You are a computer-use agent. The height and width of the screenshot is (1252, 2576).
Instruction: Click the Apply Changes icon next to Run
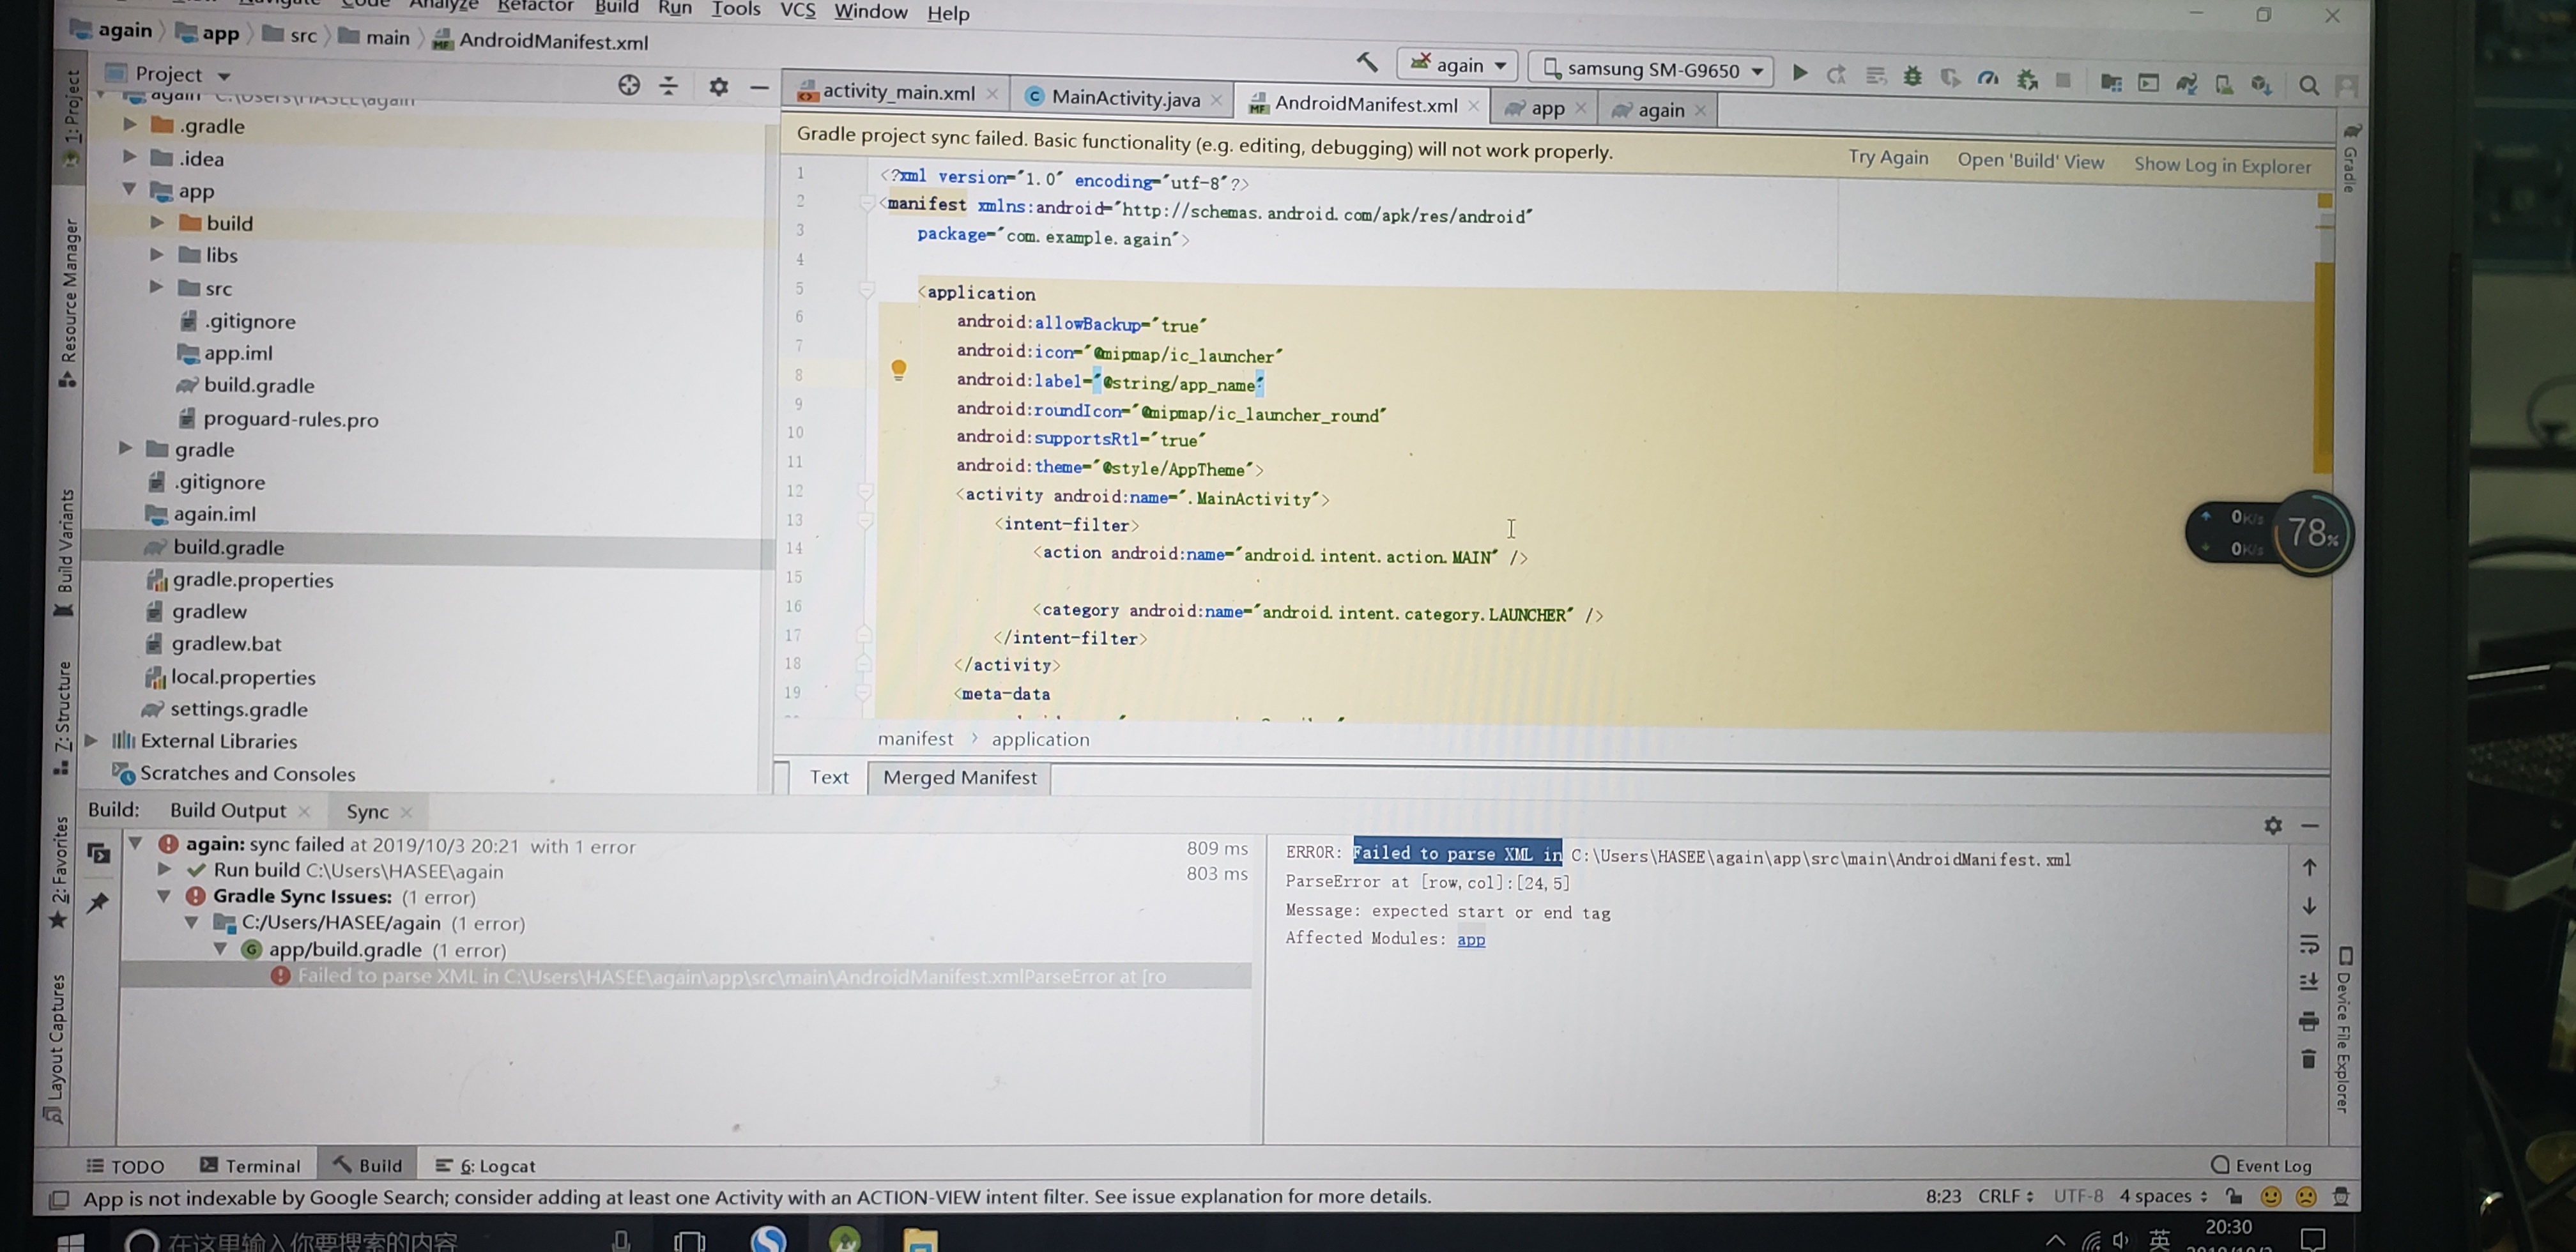pos(1837,74)
